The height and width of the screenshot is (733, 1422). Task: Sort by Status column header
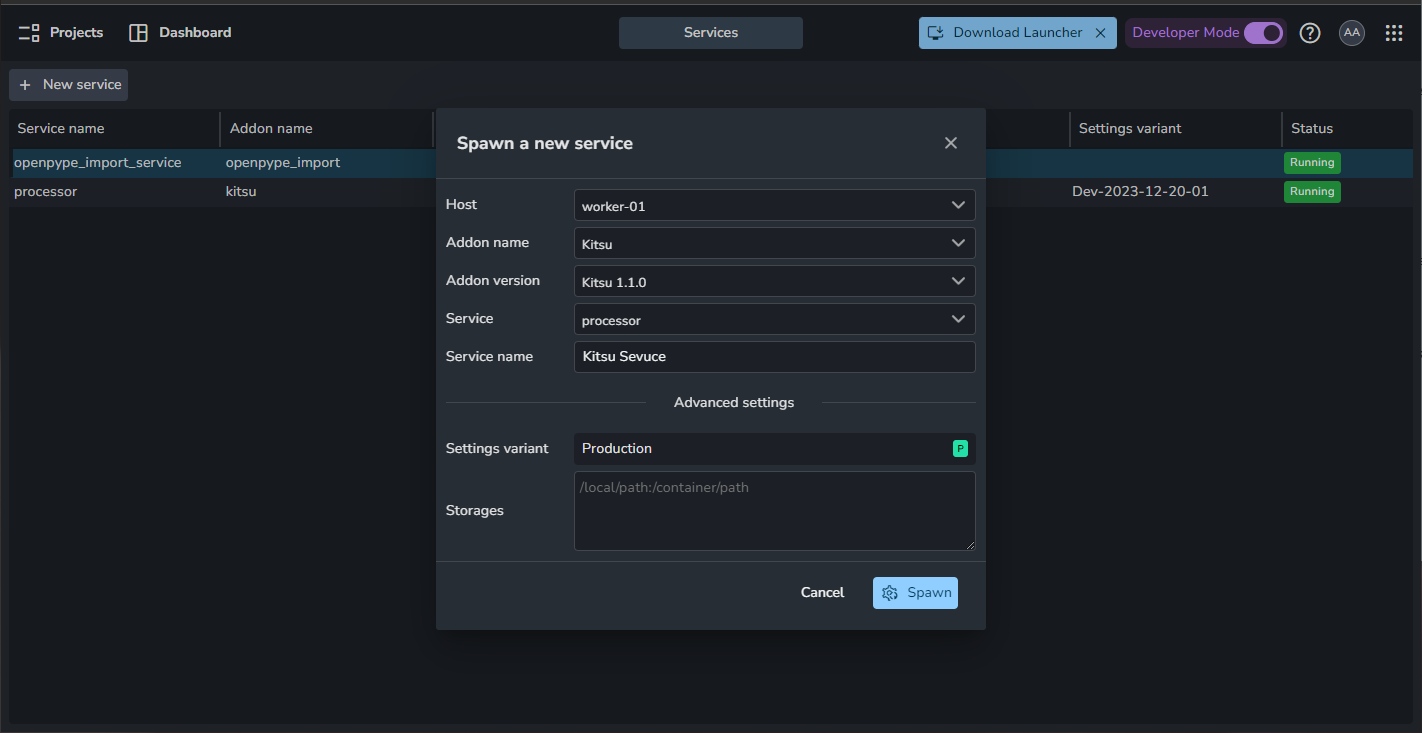(1312, 129)
